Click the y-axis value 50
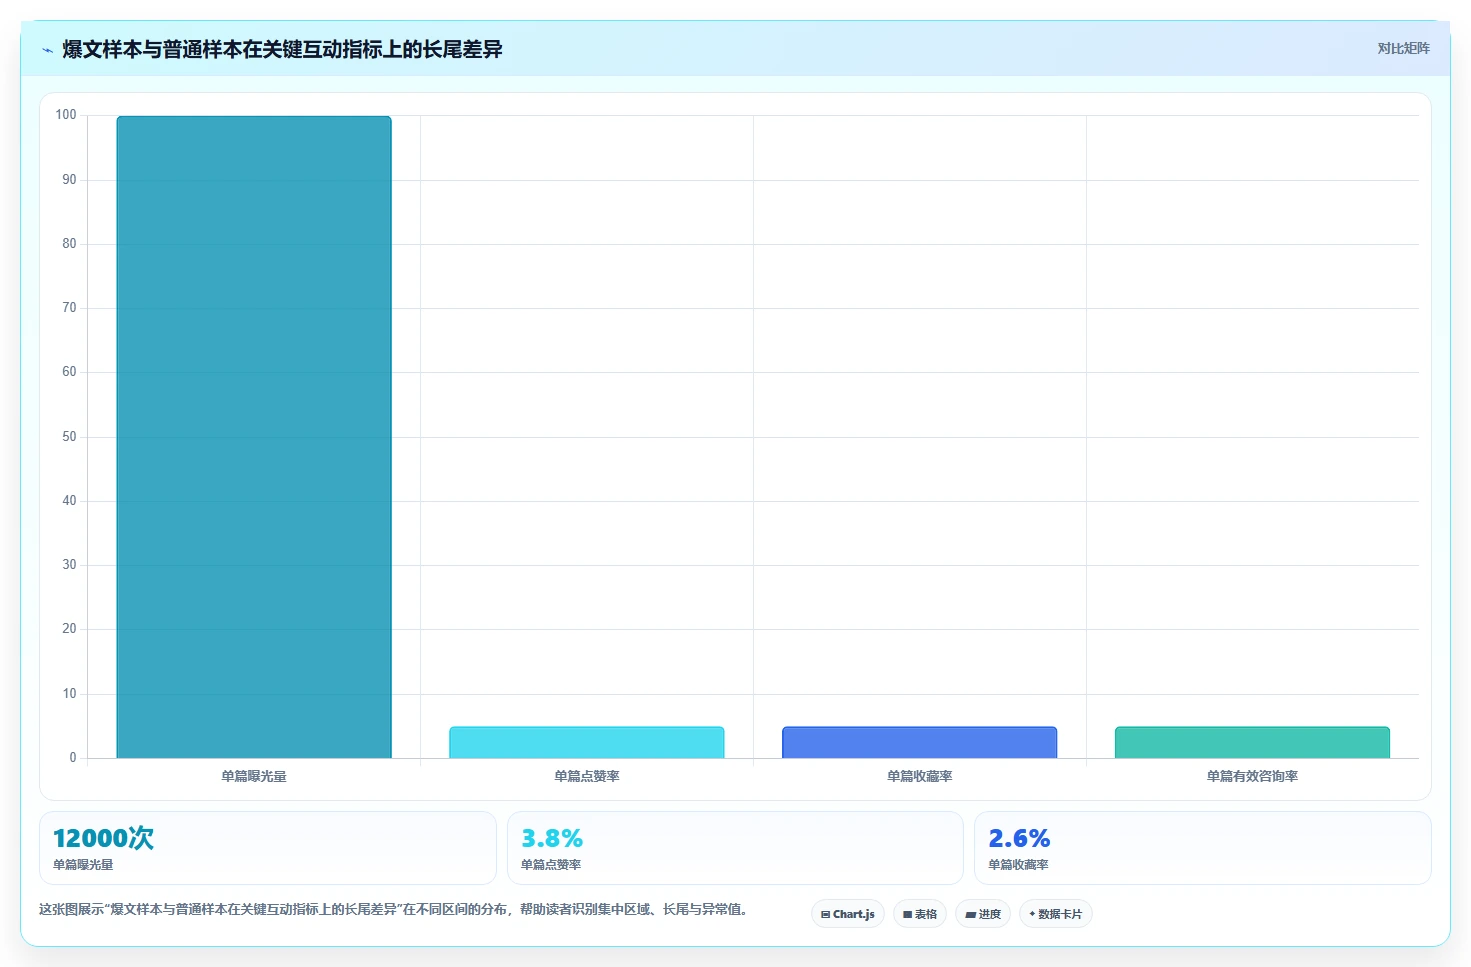This screenshot has width=1471, height=967. pos(69,437)
